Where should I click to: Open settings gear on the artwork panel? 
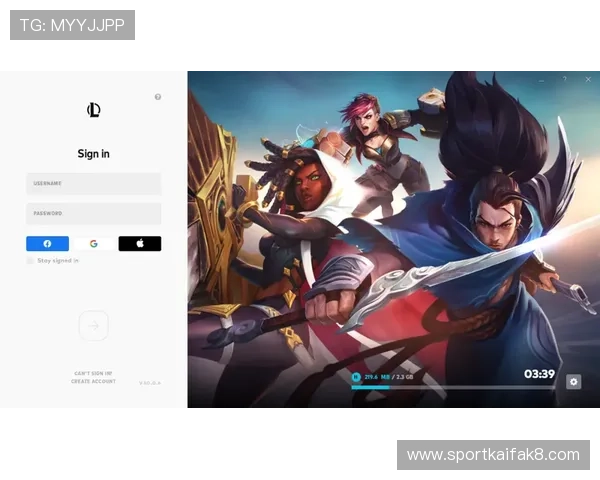(573, 381)
